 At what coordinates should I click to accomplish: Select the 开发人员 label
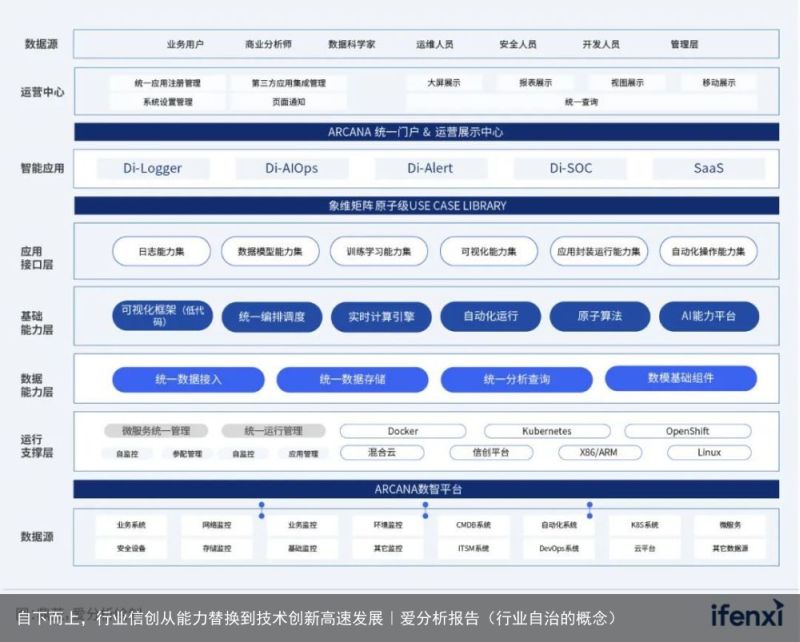point(601,44)
